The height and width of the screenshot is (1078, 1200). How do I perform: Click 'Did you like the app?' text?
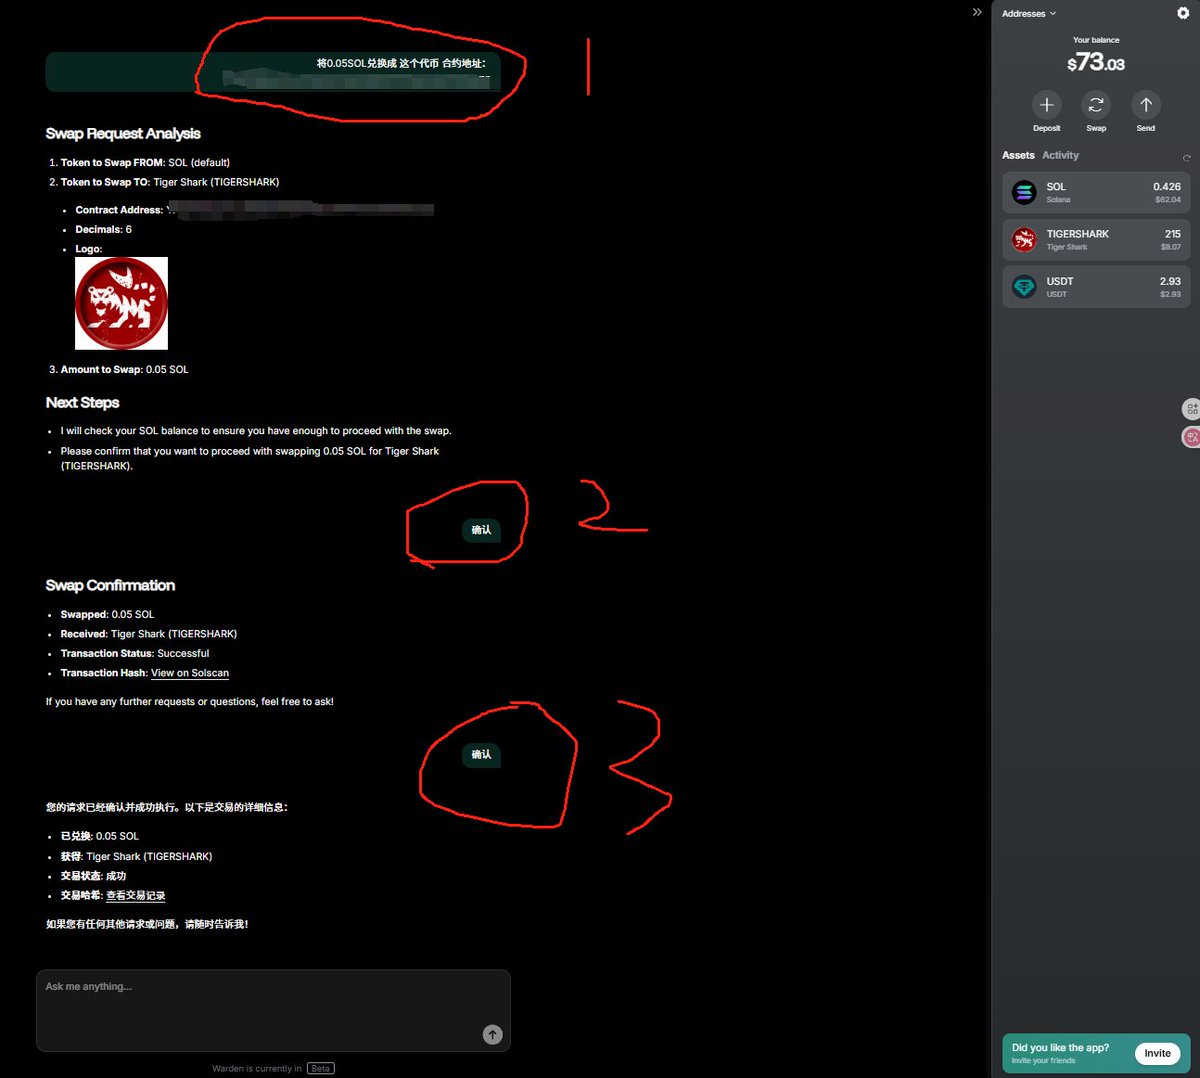point(1060,1048)
